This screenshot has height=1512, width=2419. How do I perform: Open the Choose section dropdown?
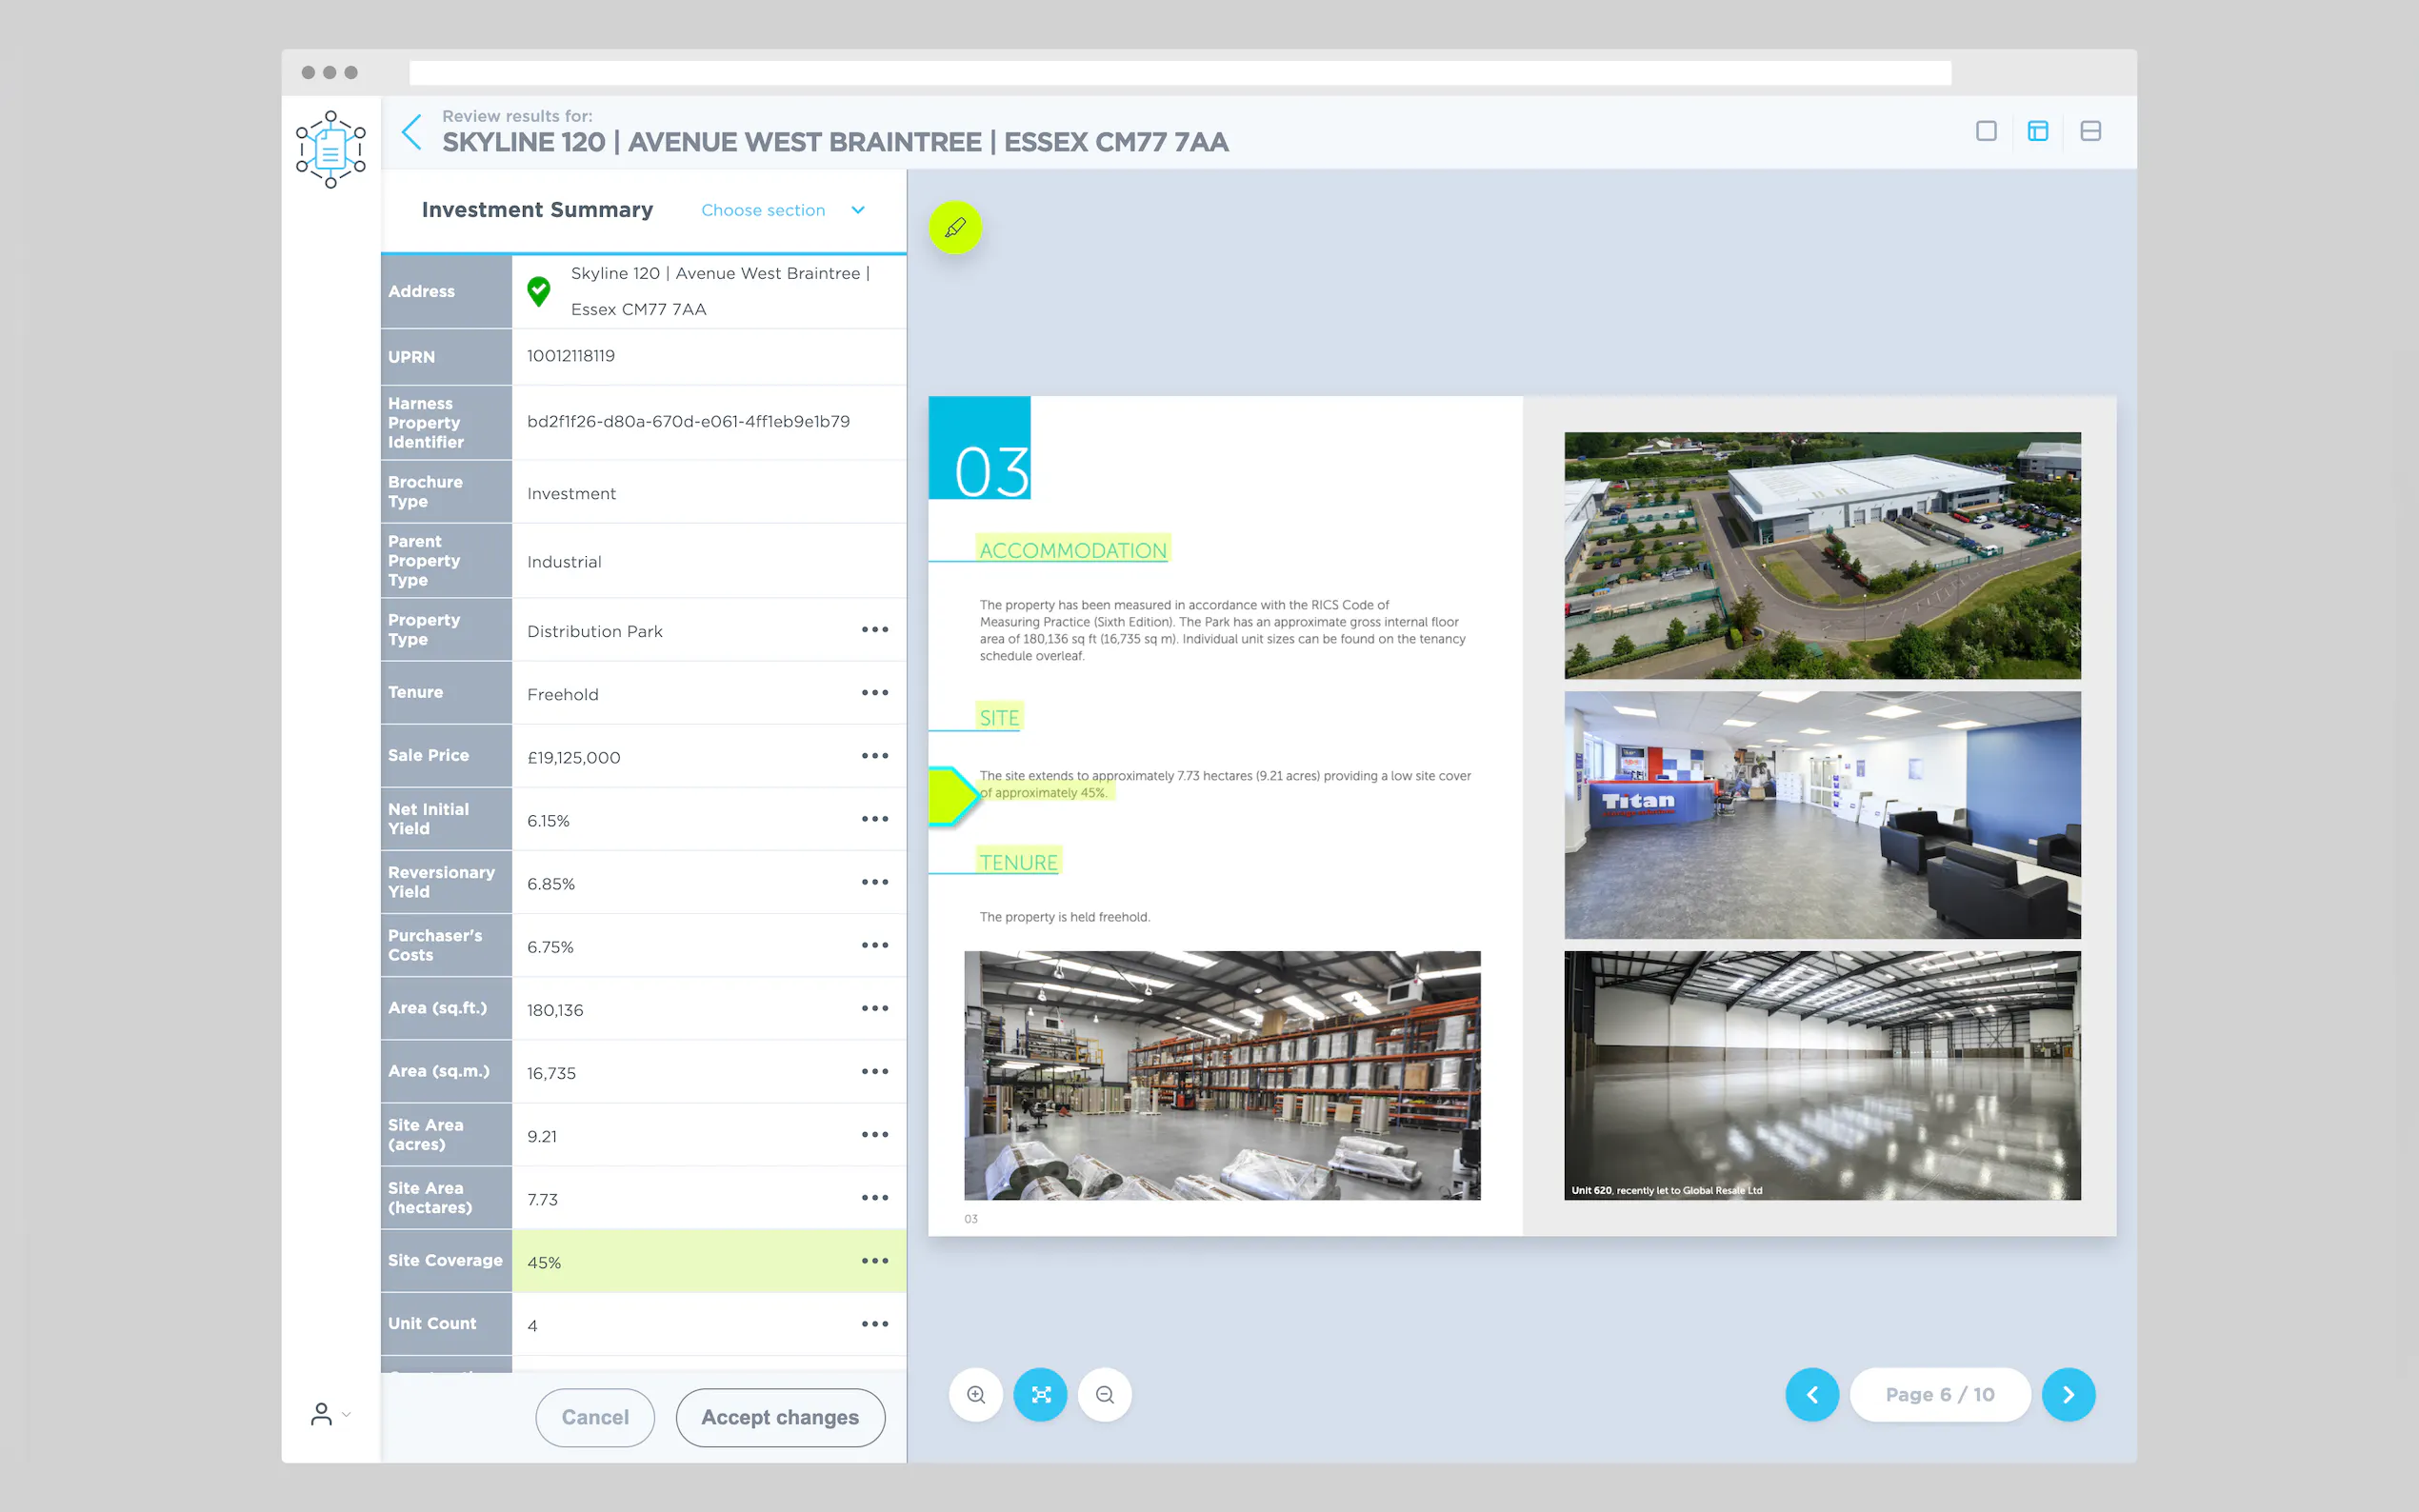click(x=782, y=210)
